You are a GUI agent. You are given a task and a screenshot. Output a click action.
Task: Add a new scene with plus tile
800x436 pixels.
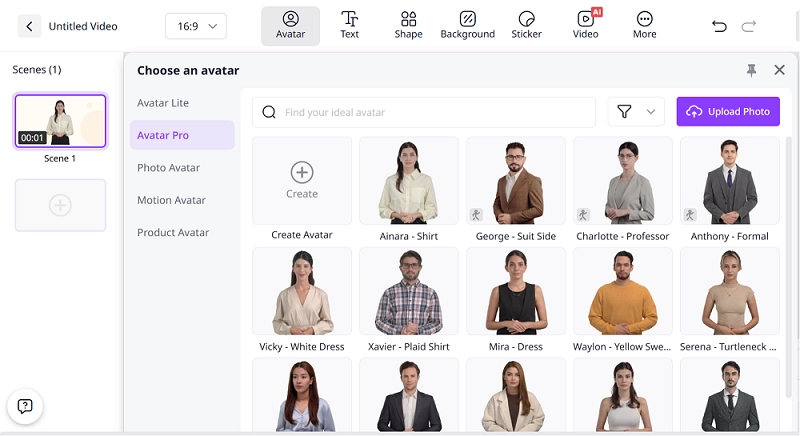[x=60, y=205]
